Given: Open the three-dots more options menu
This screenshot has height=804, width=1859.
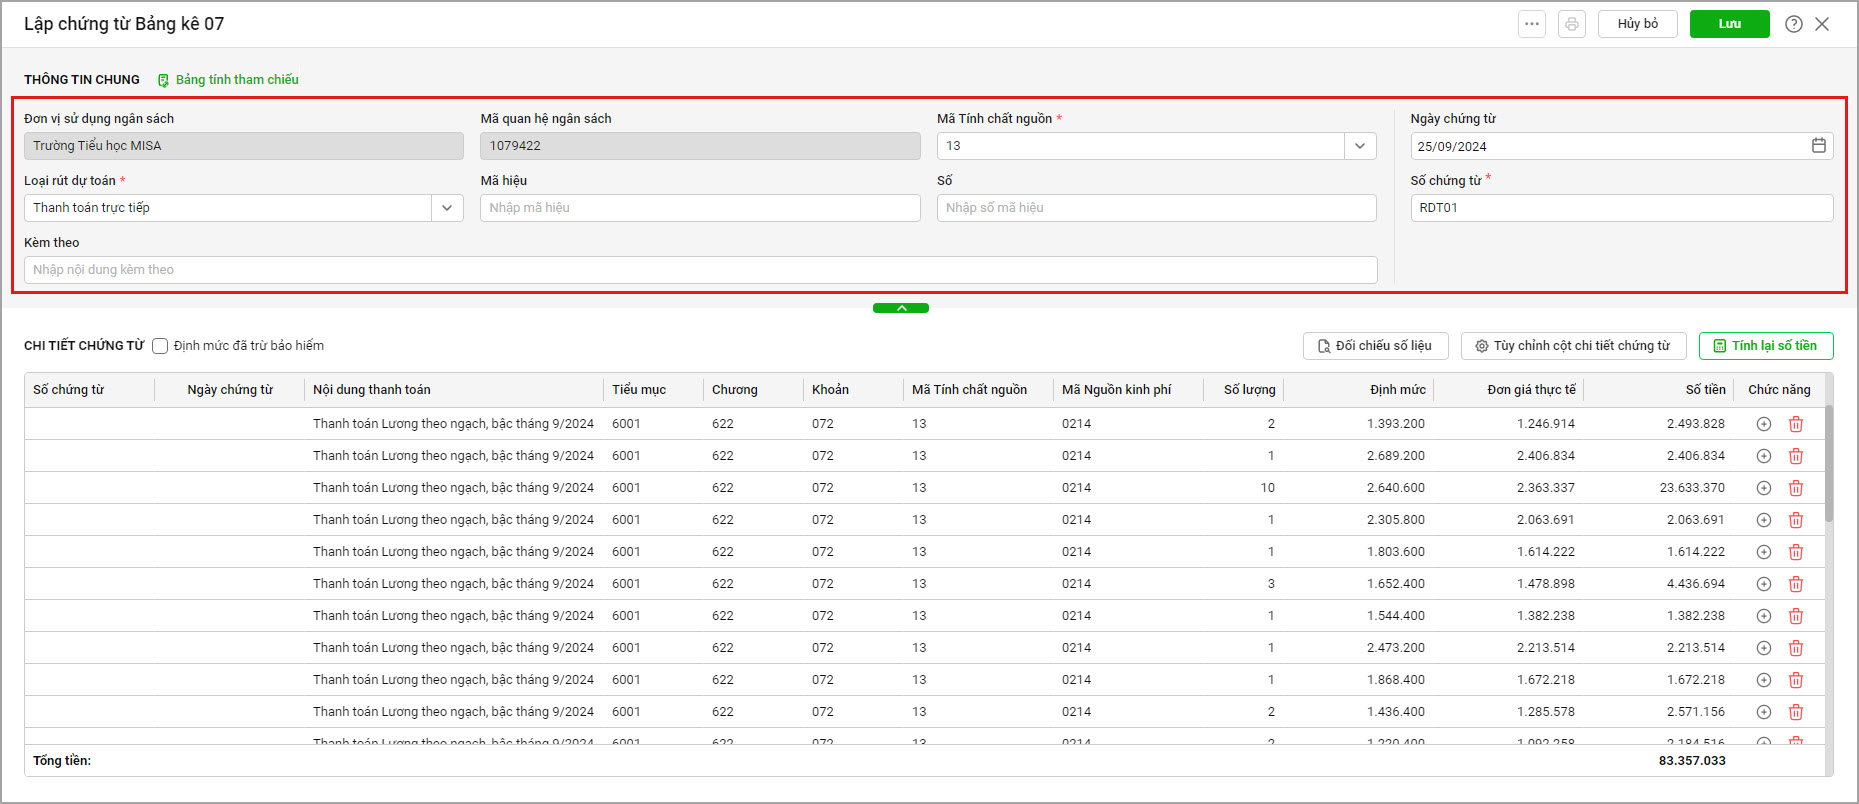Looking at the screenshot, I should point(1532,24).
